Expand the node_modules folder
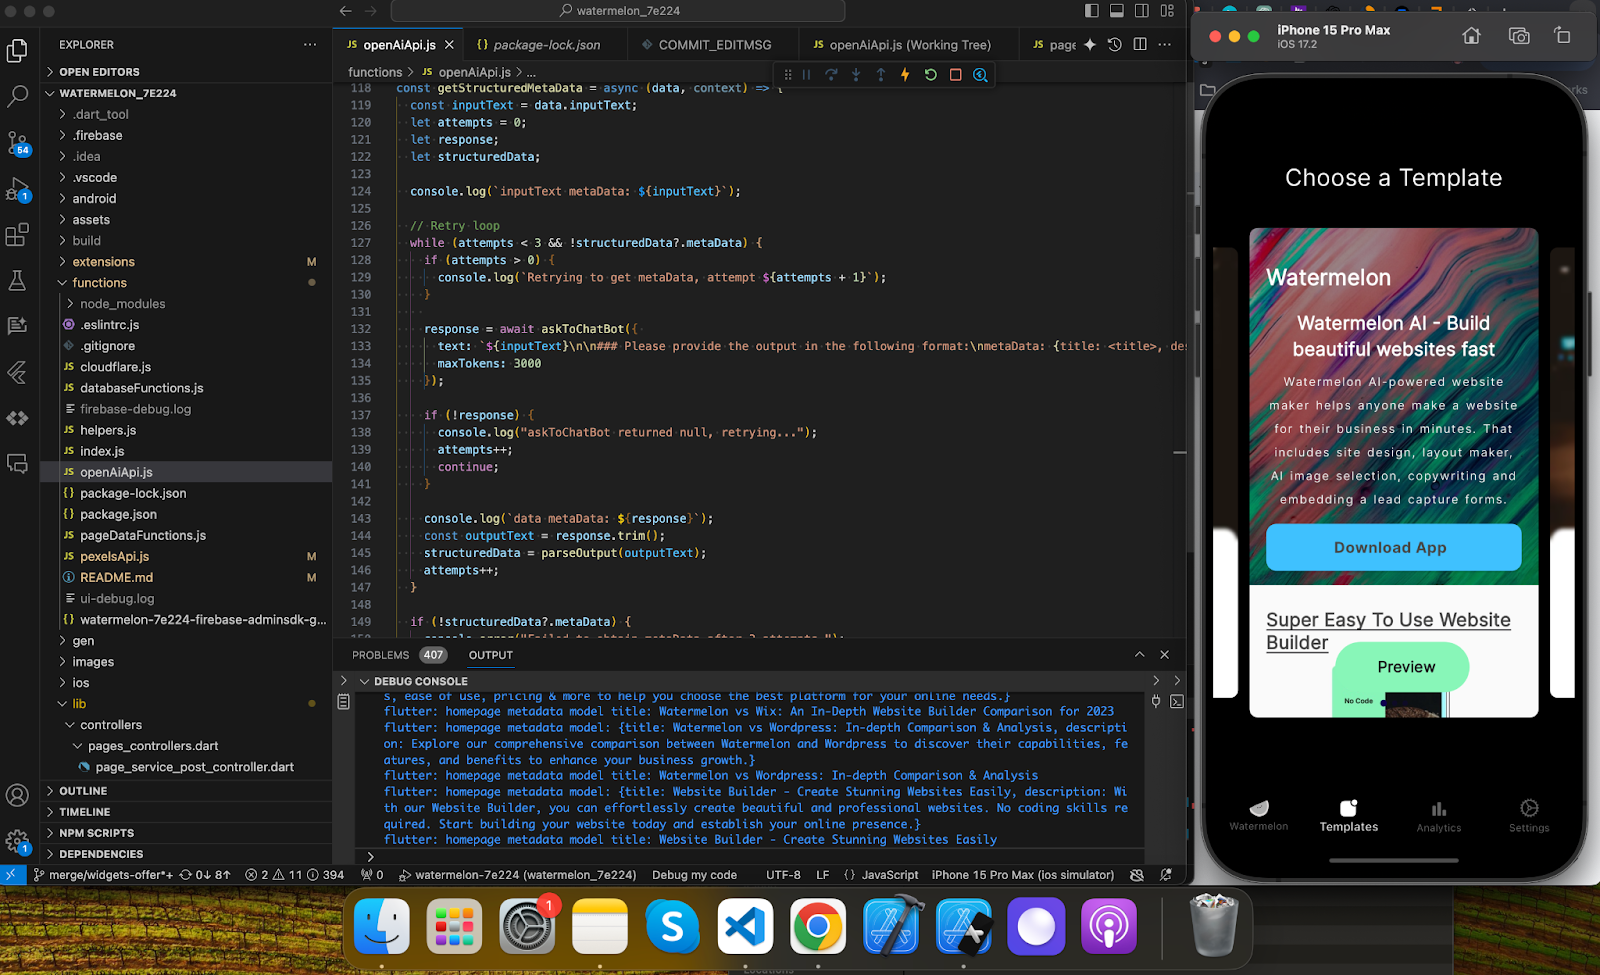Image resolution: width=1600 pixels, height=975 pixels. (122, 304)
